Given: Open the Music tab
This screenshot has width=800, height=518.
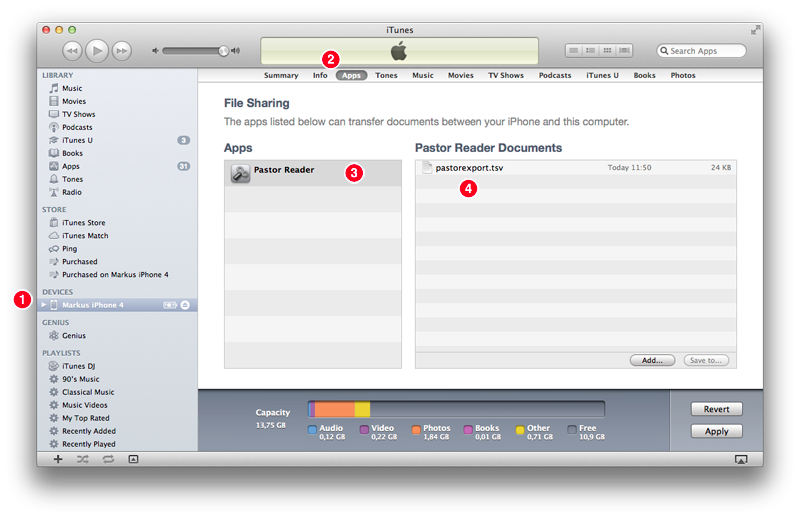Looking at the screenshot, I should coord(423,76).
